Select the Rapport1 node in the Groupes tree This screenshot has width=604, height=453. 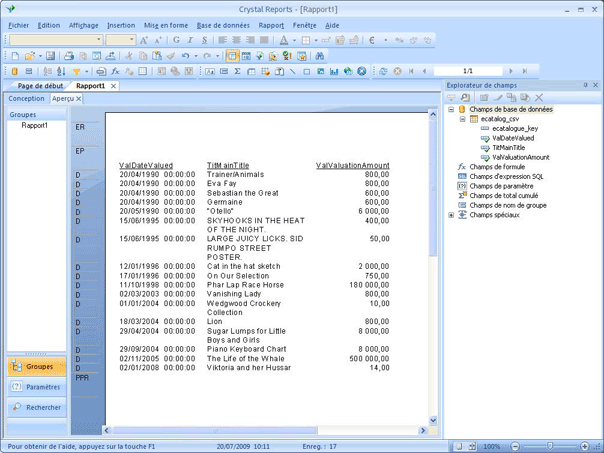36,126
